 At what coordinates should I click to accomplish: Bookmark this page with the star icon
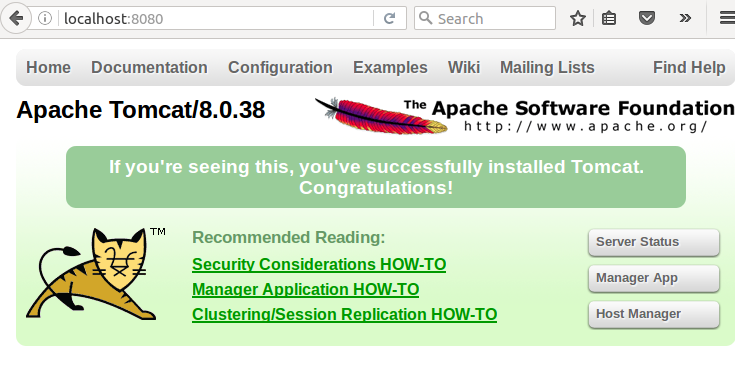578,18
